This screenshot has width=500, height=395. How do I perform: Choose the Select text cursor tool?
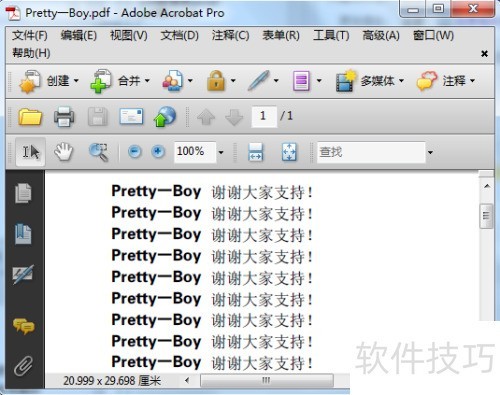(31, 152)
